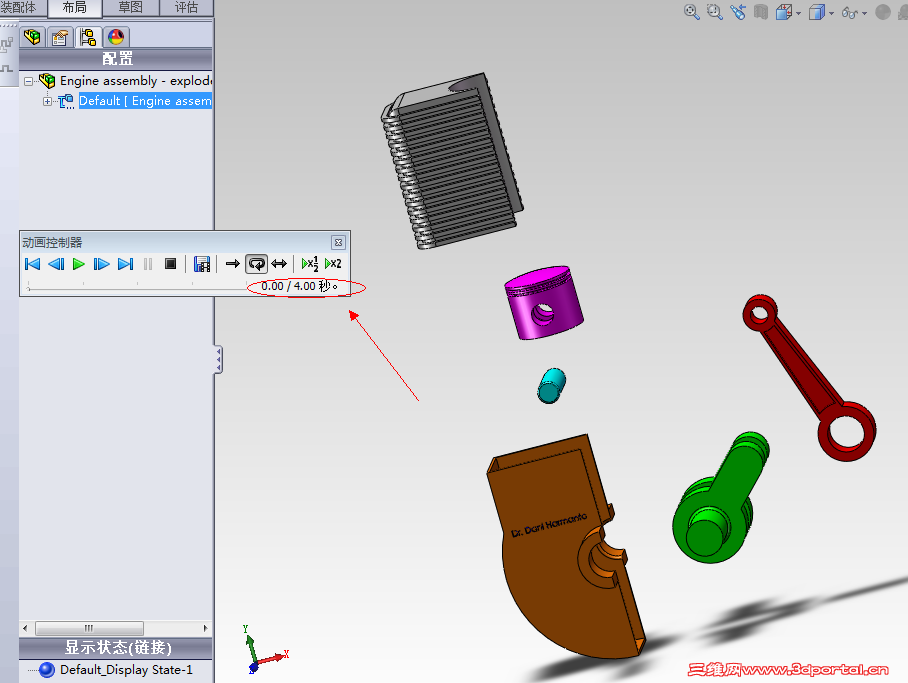Switch to the 评估 tab
This screenshot has height=683, width=908.
(x=186, y=8)
